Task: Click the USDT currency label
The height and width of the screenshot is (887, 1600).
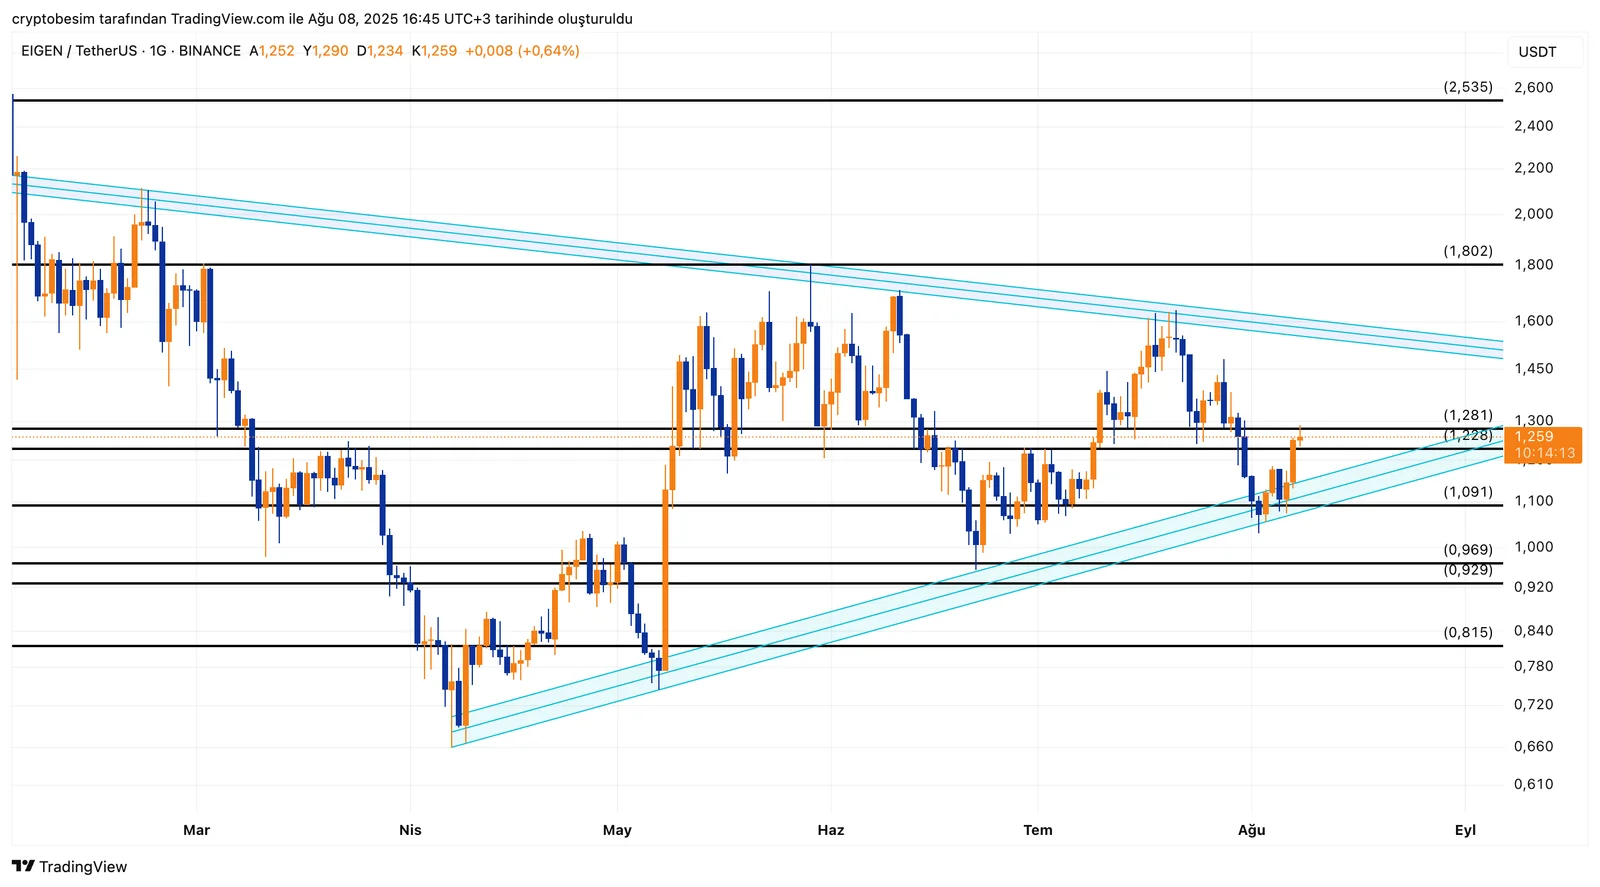Action: coord(1537,52)
